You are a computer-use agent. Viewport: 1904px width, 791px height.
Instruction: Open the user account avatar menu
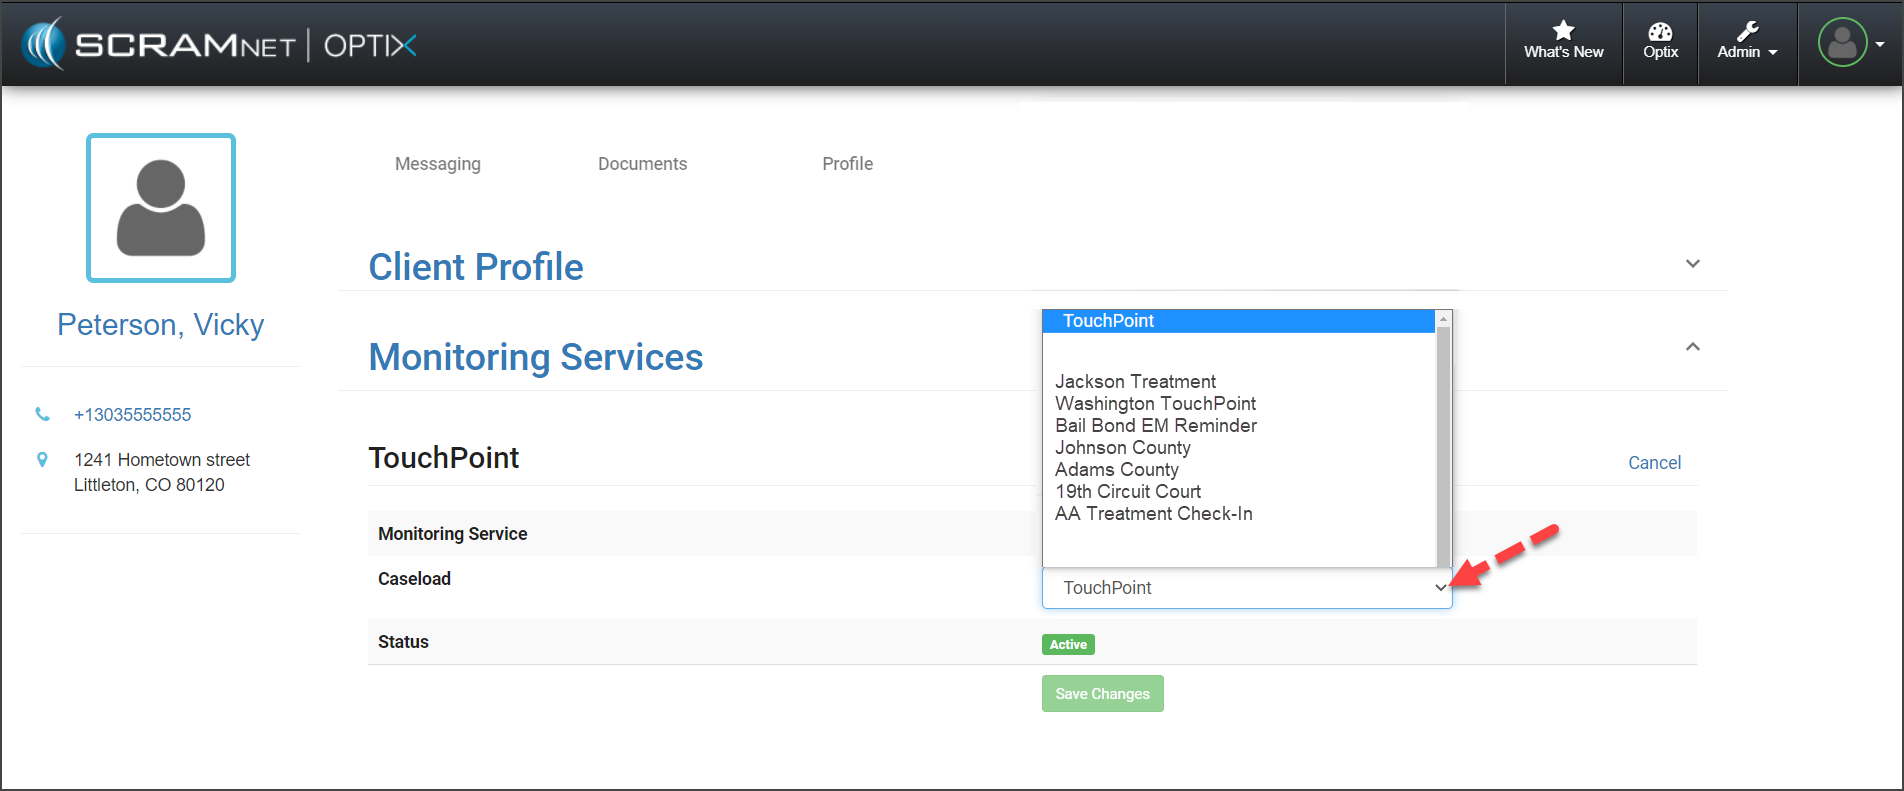pyautogui.click(x=1842, y=43)
